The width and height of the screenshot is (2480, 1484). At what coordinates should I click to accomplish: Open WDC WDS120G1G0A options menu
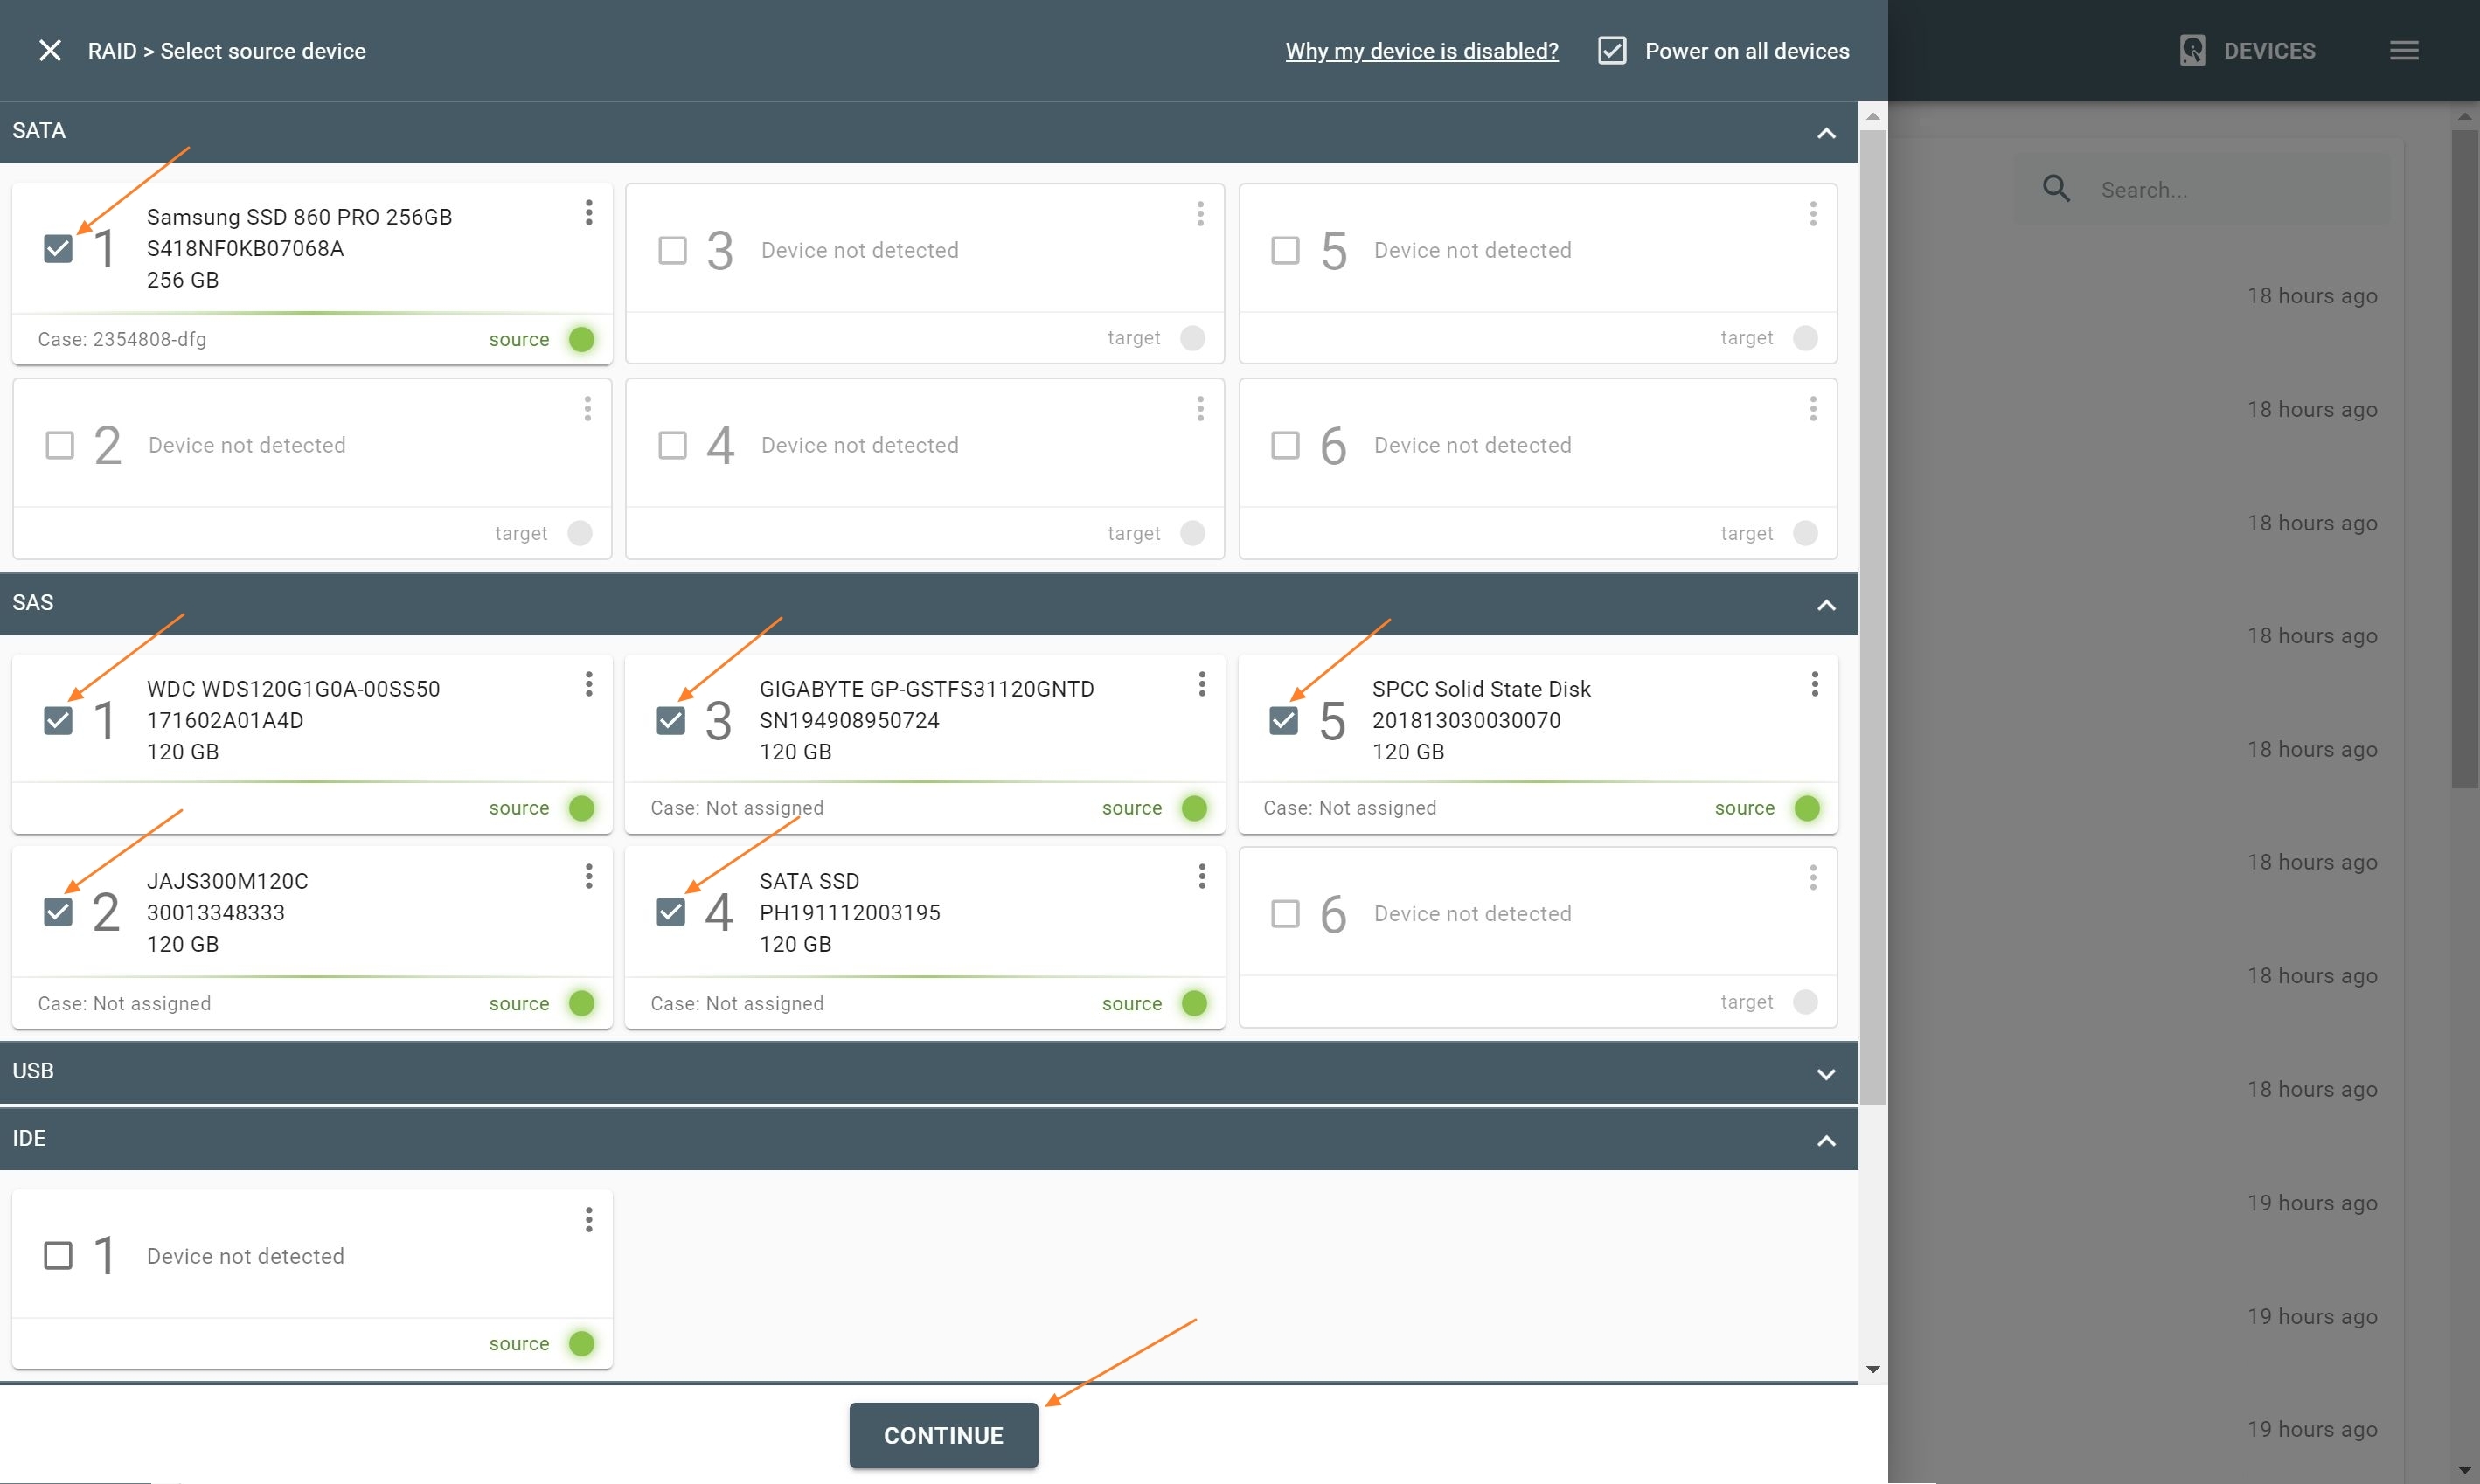(589, 683)
